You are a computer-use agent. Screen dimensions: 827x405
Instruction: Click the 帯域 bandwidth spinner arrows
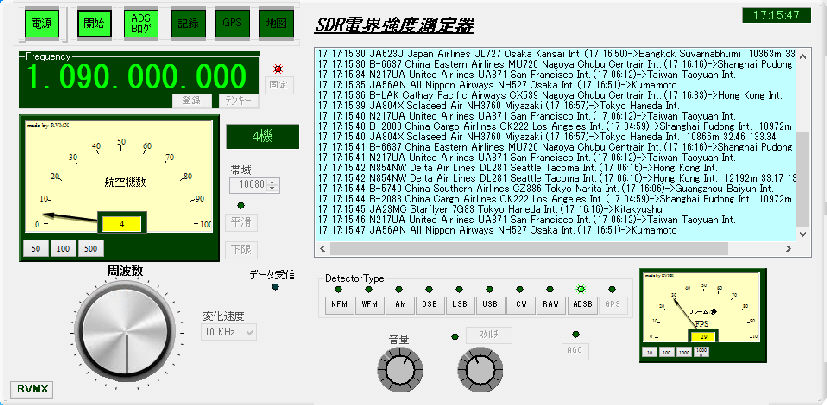click(x=272, y=186)
